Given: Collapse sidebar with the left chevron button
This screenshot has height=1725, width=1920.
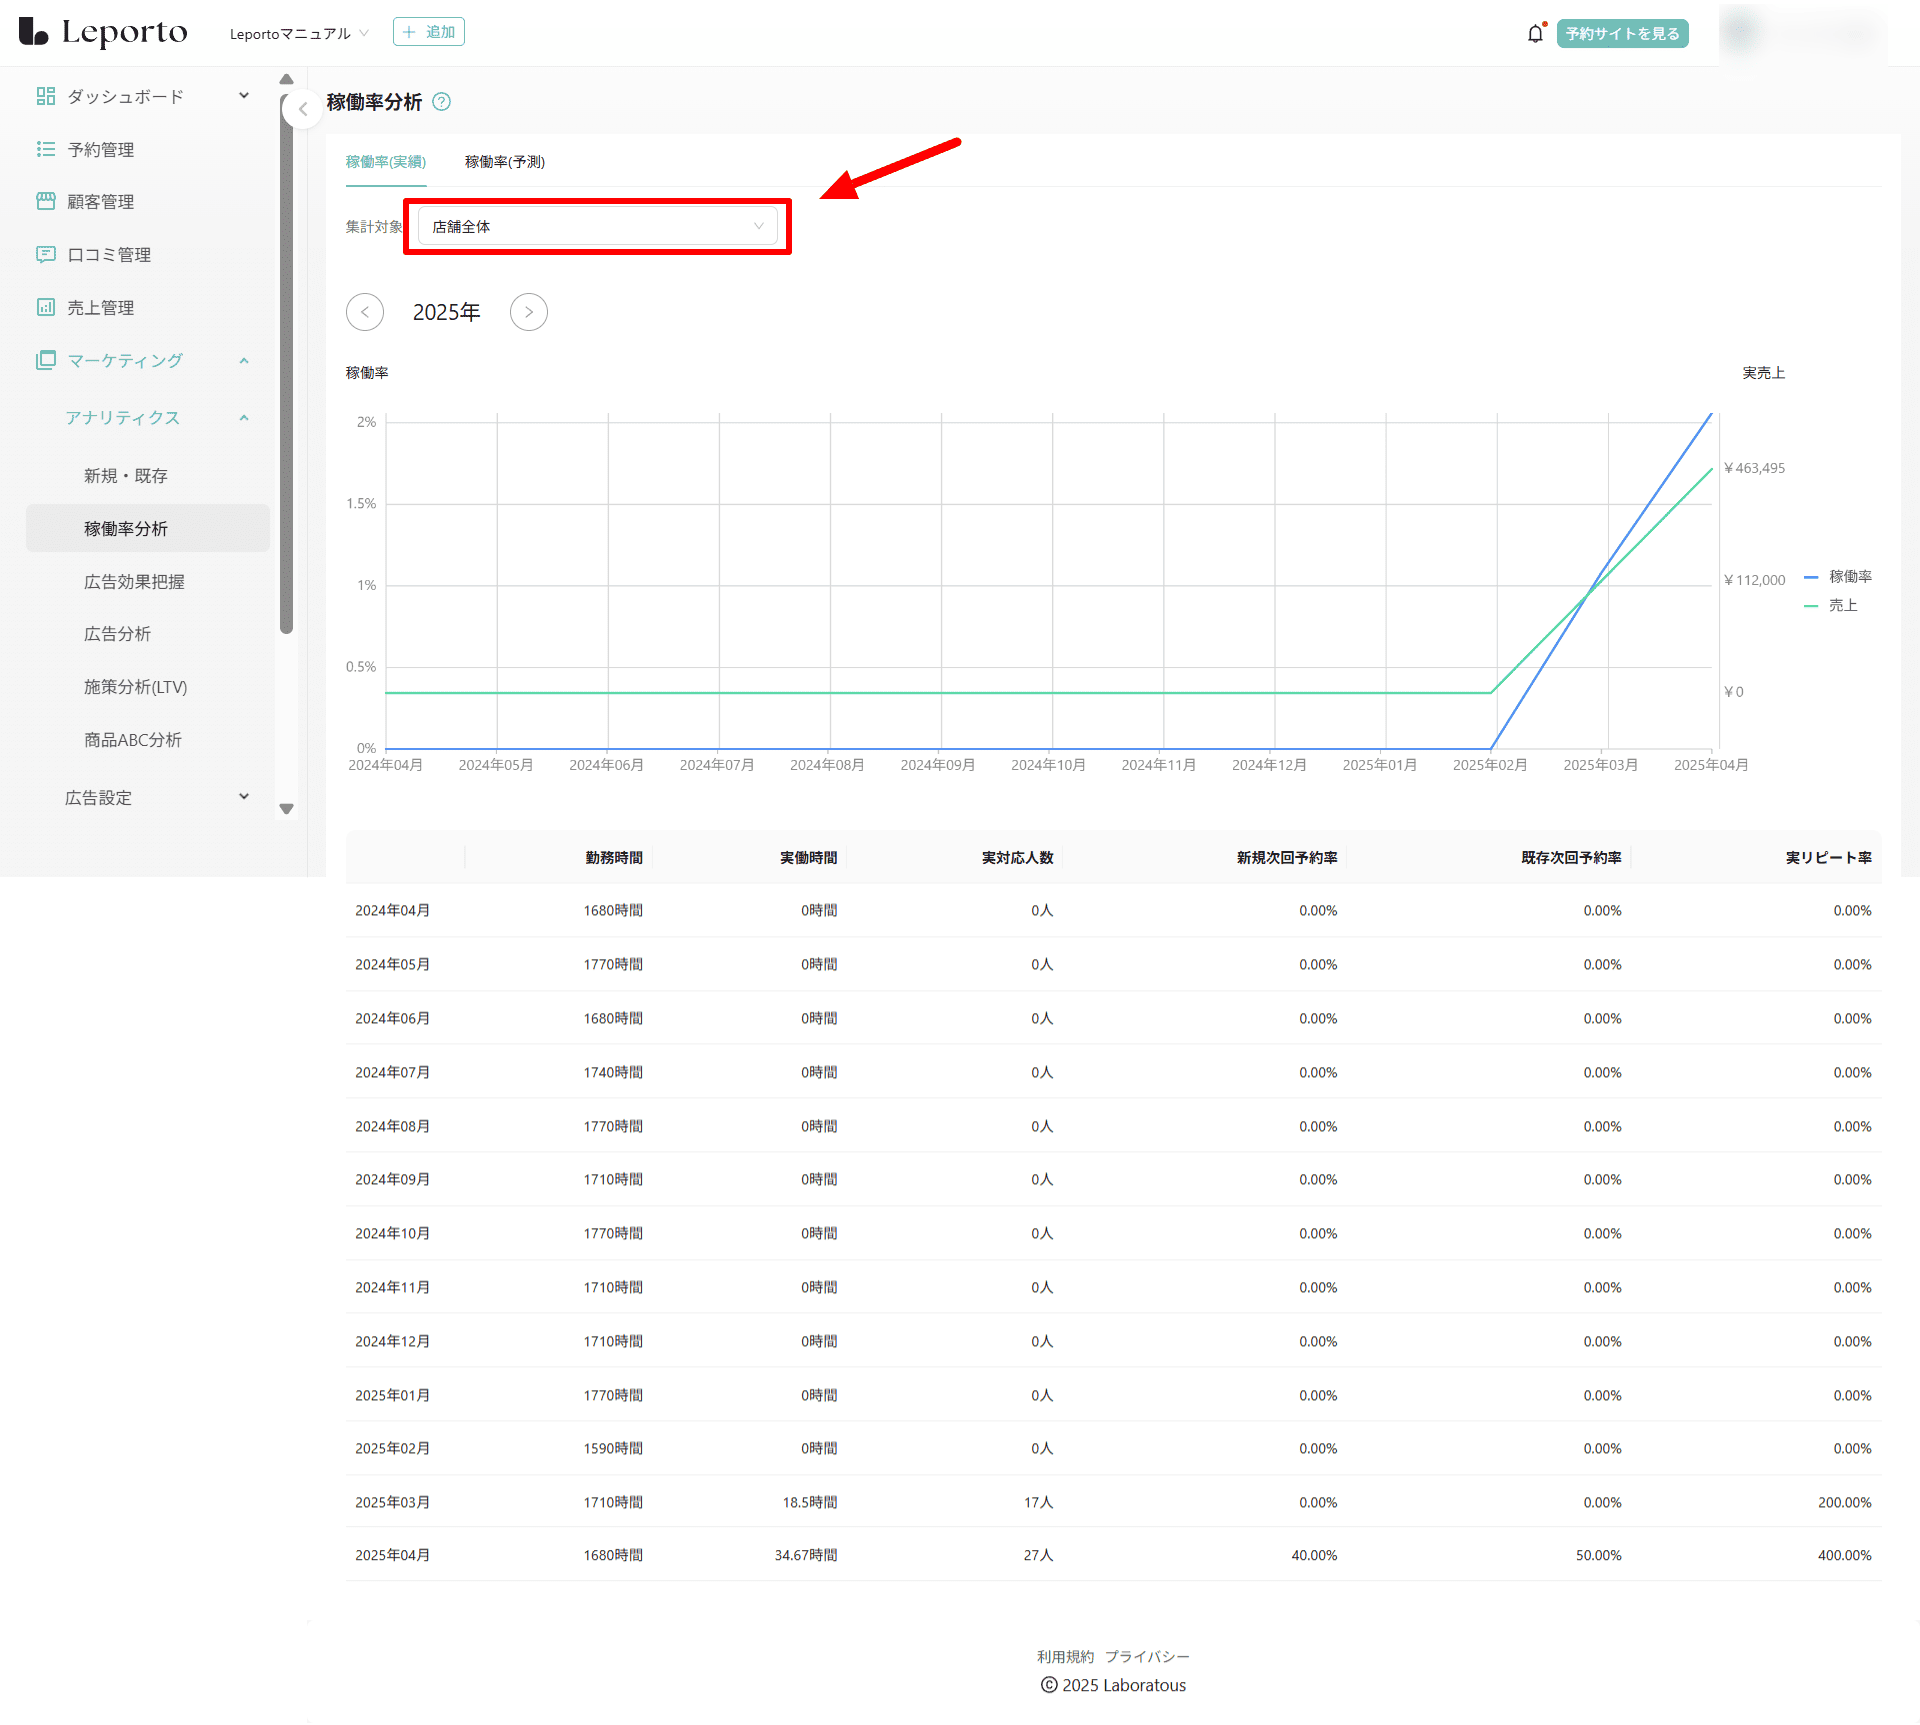Looking at the screenshot, I should pyautogui.click(x=302, y=110).
